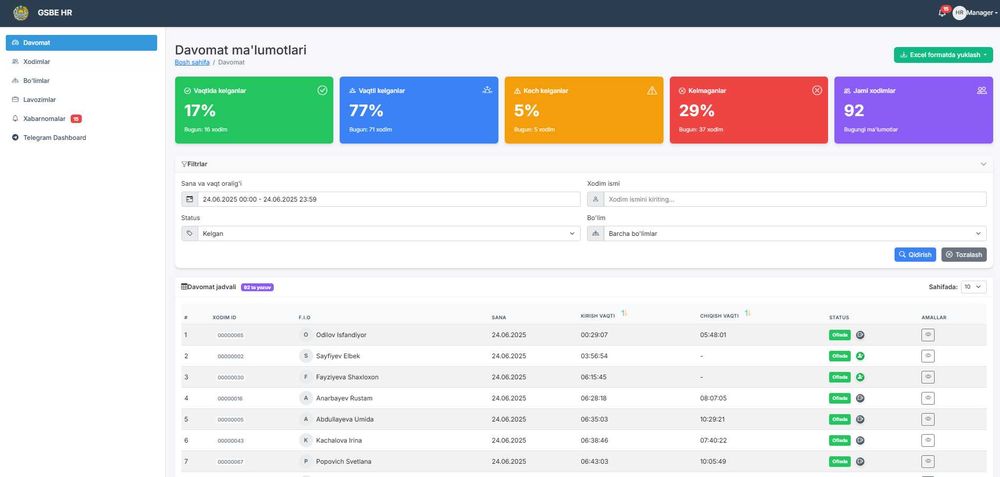Click the GSBE HR emblem logo
The width and height of the screenshot is (1000, 477).
tap(20, 13)
